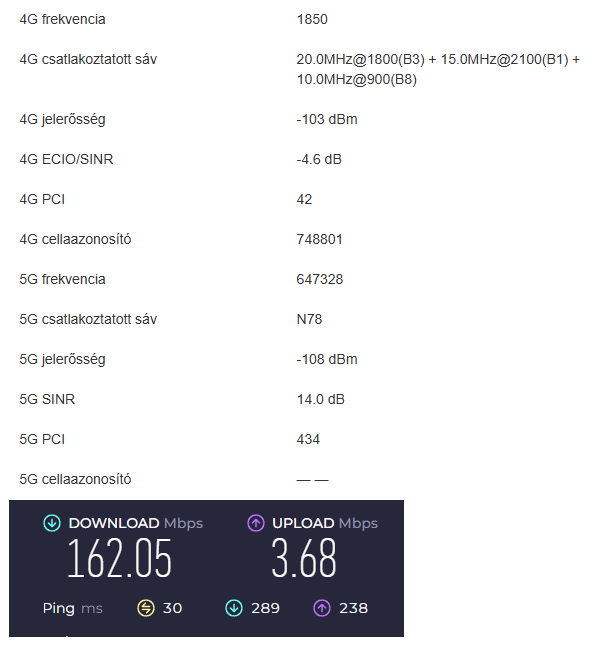This screenshot has width=591, height=664.
Task: Click the 20.0MHz@1800(B3) band aggregation text
Action: [x=360, y=59]
